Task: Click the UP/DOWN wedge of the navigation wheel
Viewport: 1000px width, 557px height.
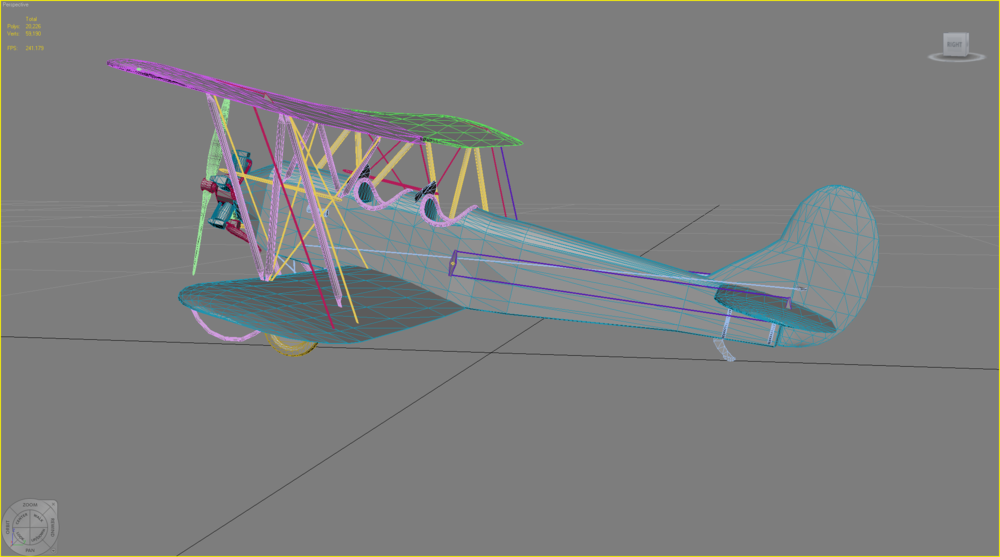Action: tap(38, 535)
